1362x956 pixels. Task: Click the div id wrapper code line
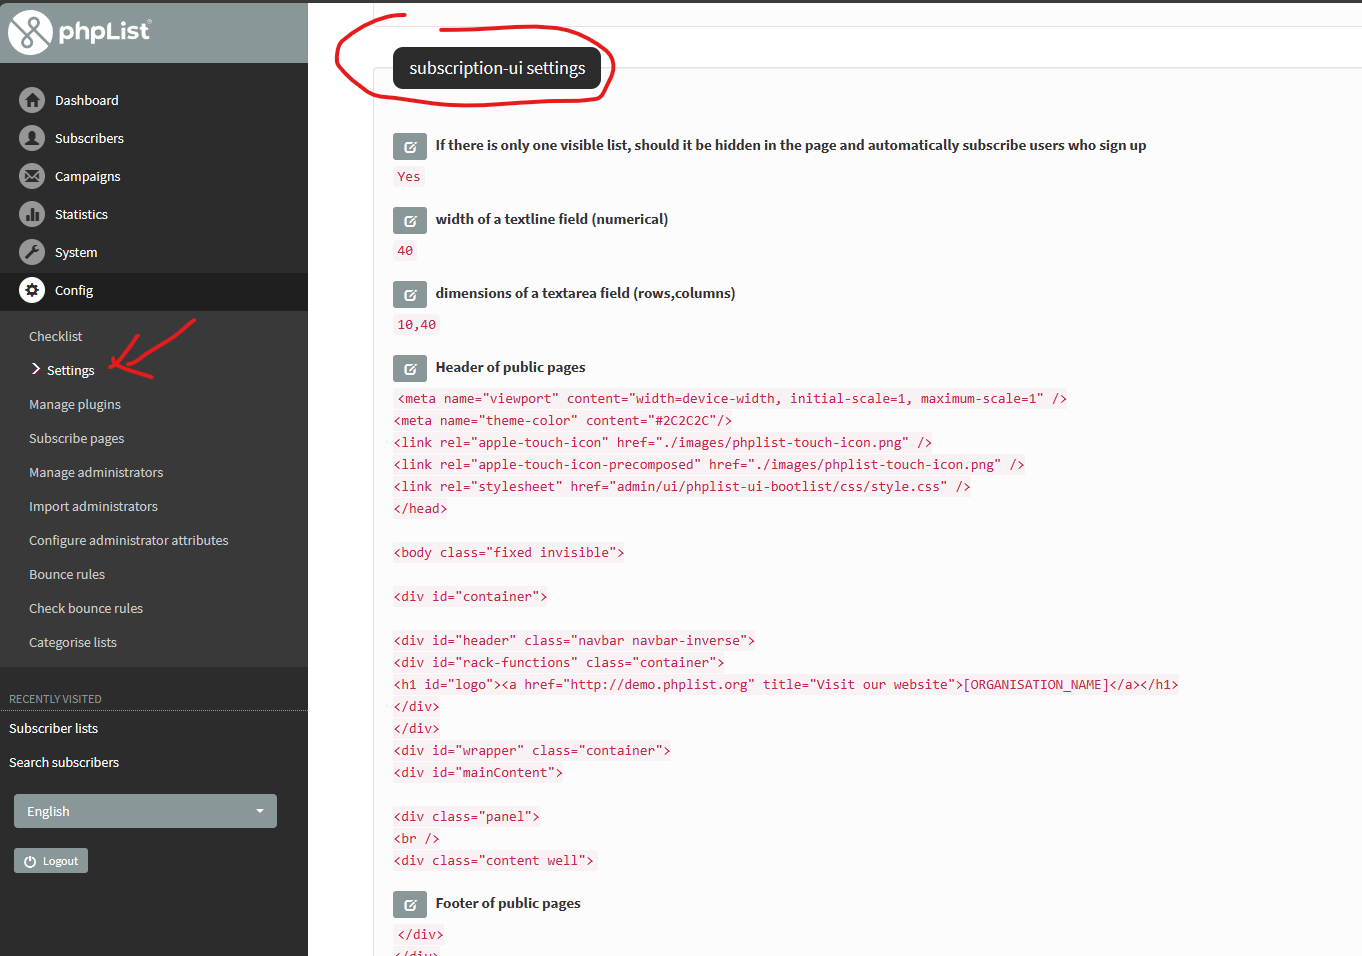pyautogui.click(x=532, y=751)
